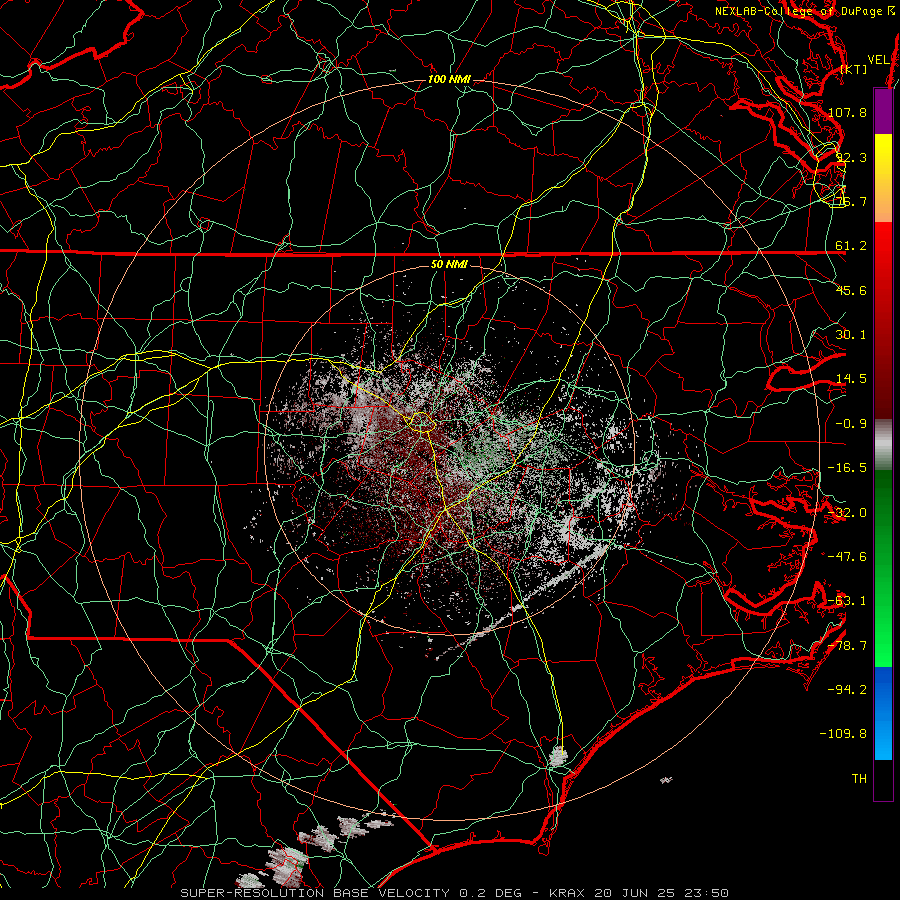Viewport: 900px width, 900px height.
Task: Click the blue segment of the color bar
Action: (883, 713)
